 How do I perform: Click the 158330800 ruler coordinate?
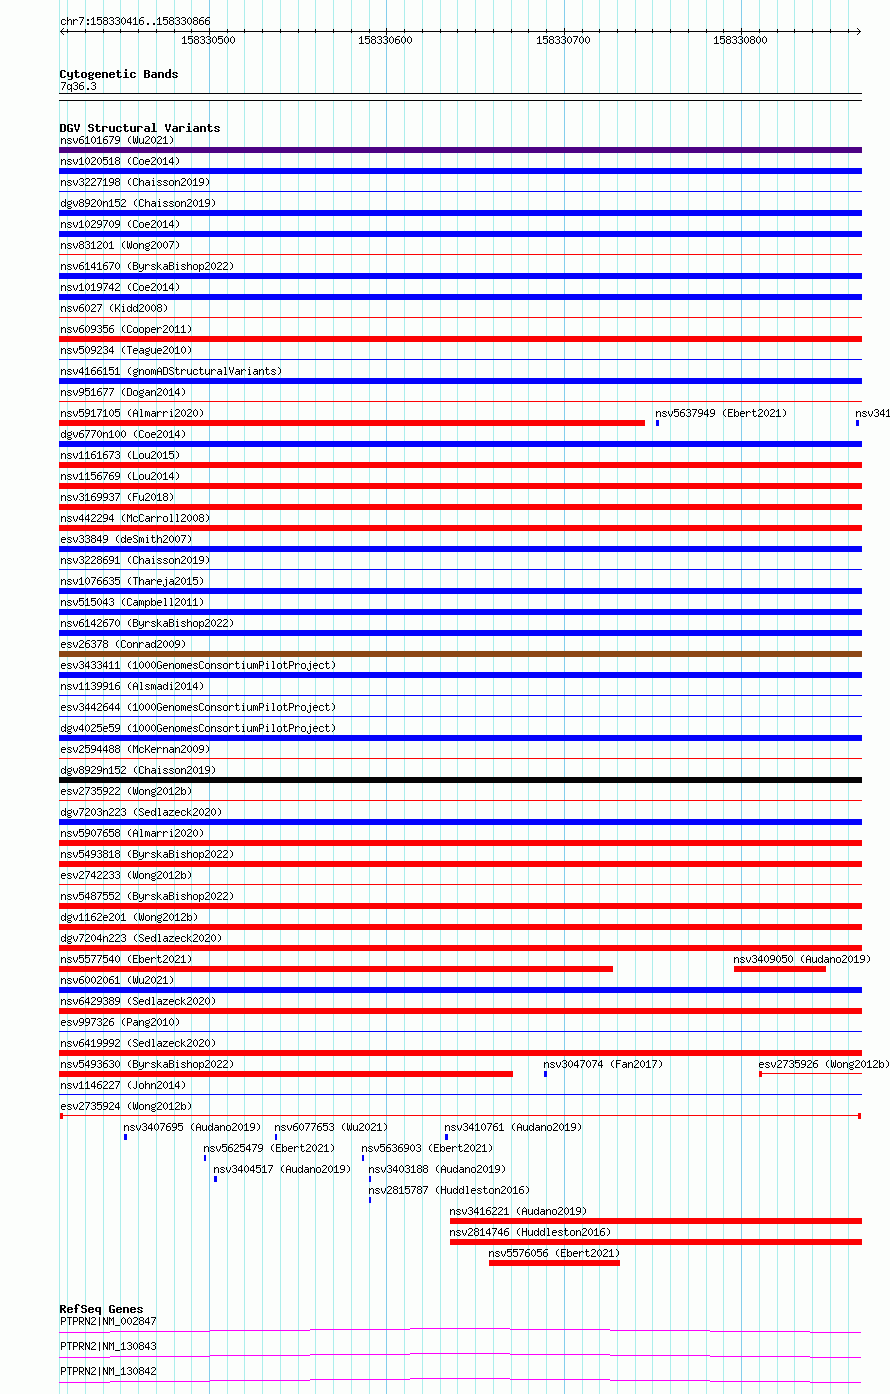740,40
